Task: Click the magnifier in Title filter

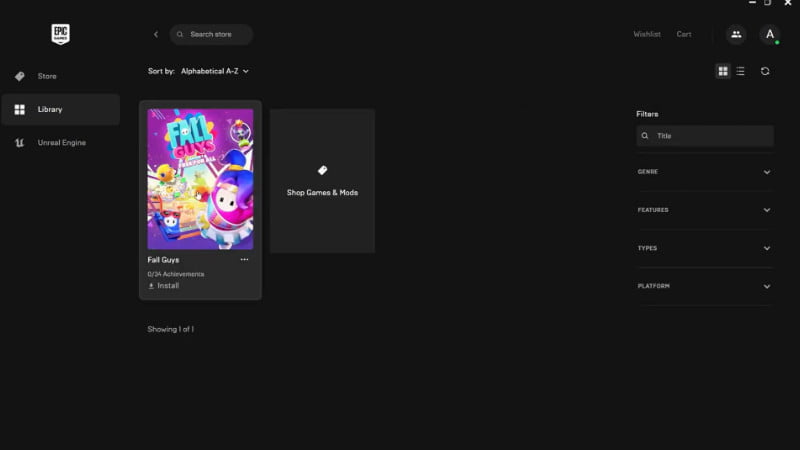Action: coord(645,136)
